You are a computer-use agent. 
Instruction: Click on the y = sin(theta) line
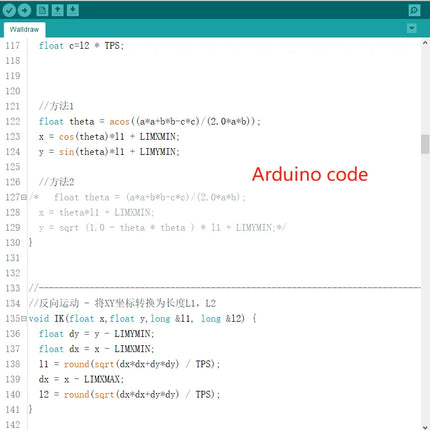point(109,152)
